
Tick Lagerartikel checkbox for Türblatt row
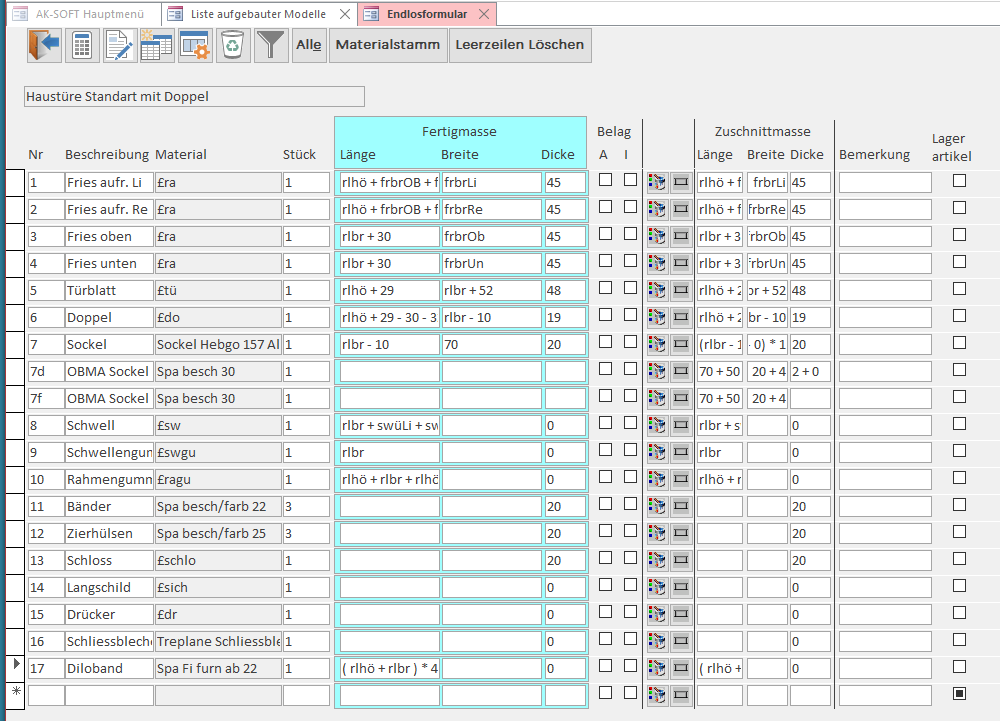tap(959, 289)
